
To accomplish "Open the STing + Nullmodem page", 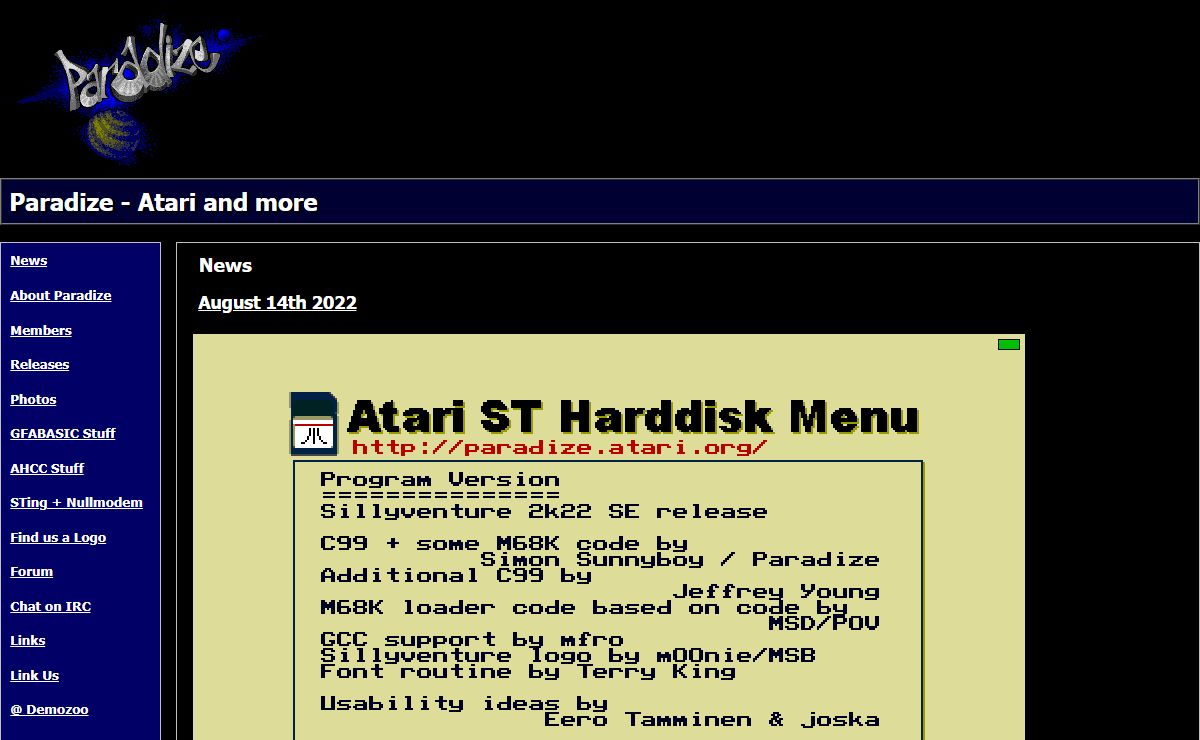I will 76,503.
